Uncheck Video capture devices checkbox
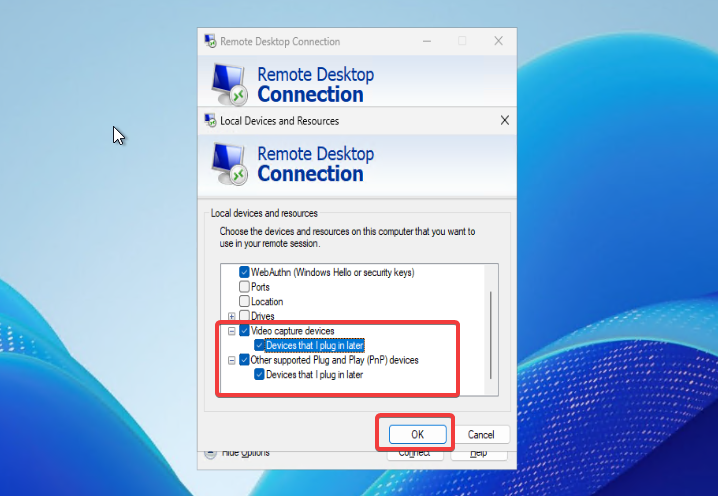This screenshot has width=718, height=496. click(244, 331)
